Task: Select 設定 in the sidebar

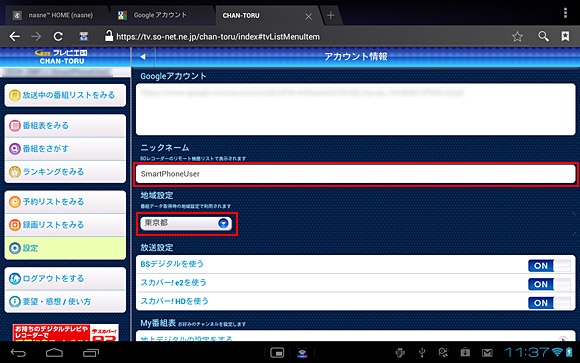Action: [65, 248]
